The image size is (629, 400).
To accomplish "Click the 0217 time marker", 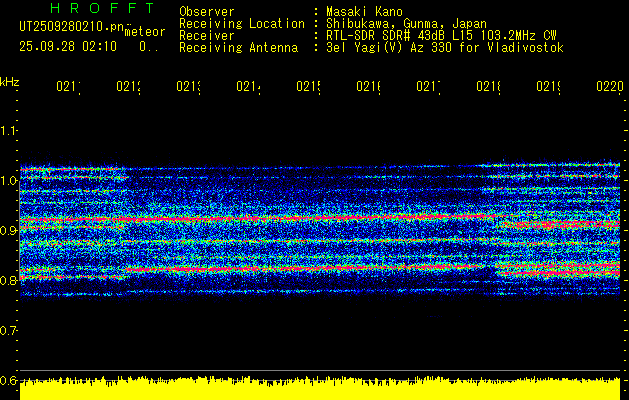I will (x=428, y=86).
